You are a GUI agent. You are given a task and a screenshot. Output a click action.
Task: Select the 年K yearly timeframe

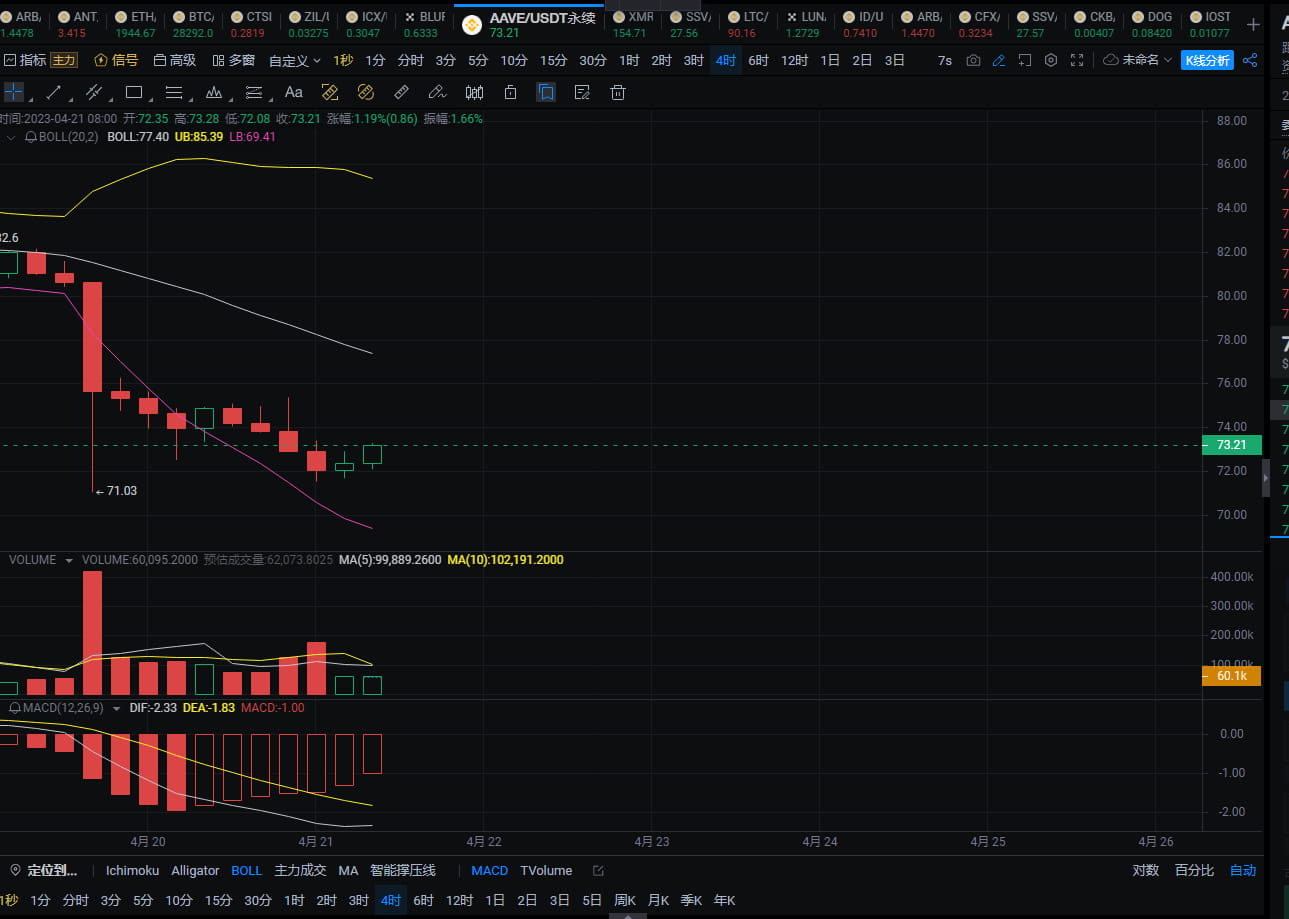[724, 900]
